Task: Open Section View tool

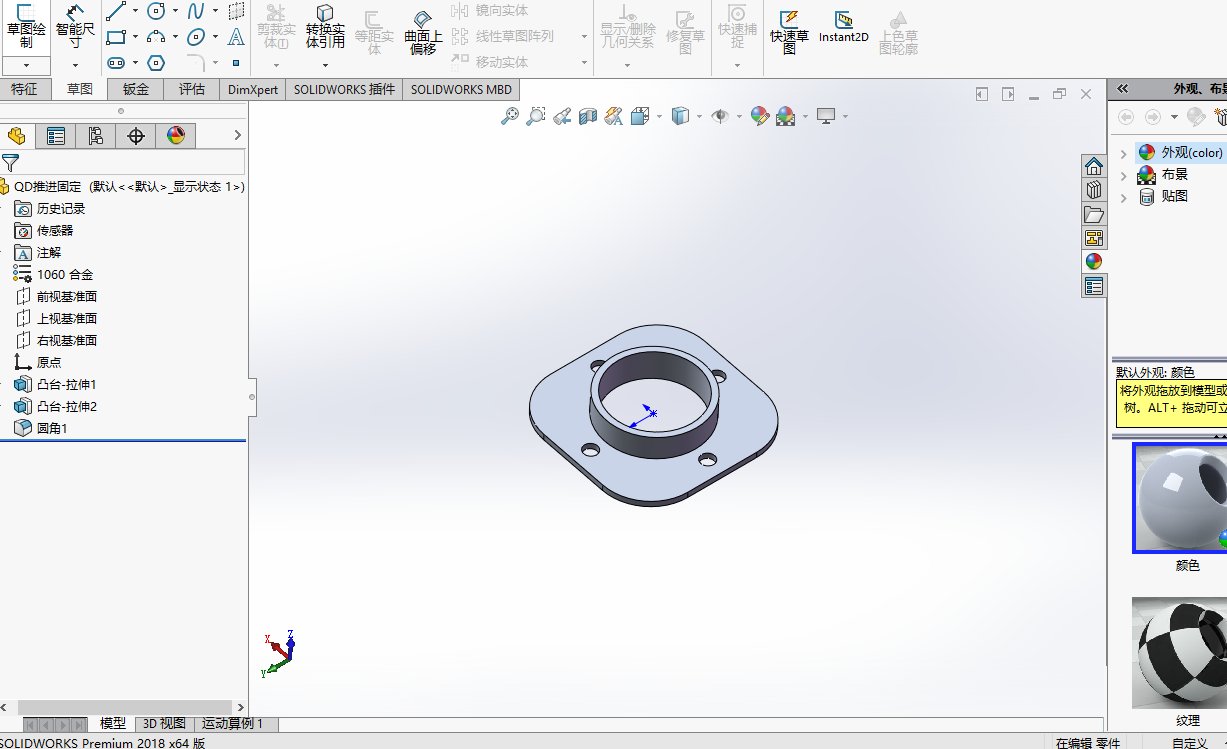Action: [588, 116]
